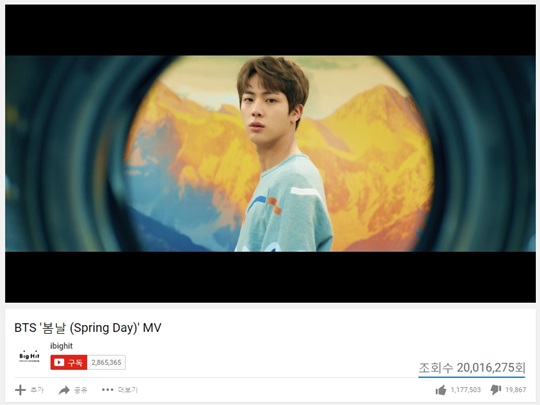Click the BTS Spring Day MV title
The image size is (540, 405).
tap(87, 328)
